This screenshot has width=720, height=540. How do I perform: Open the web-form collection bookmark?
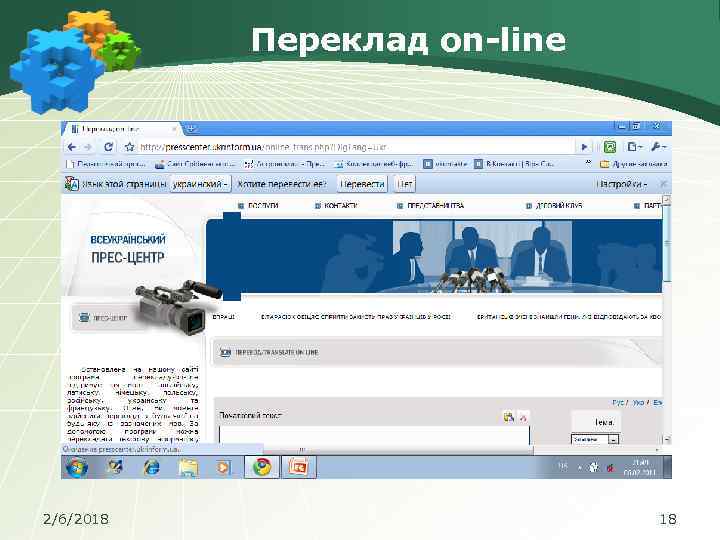pos(374,163)
